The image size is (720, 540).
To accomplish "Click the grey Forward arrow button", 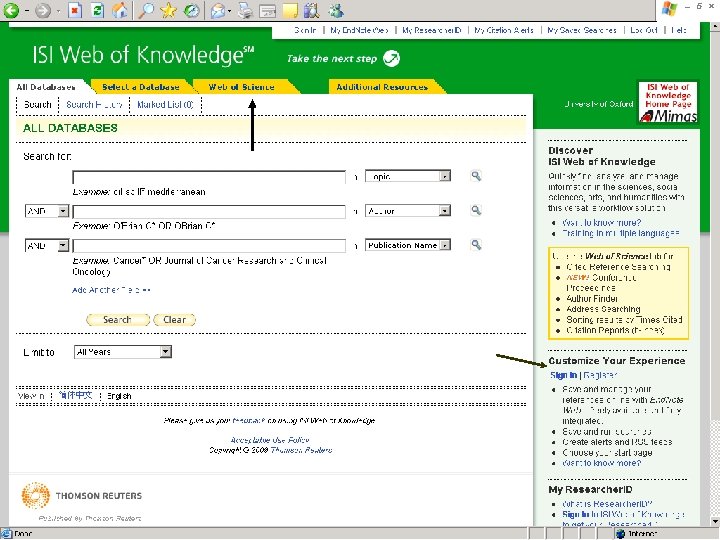I will coord(43,10).
